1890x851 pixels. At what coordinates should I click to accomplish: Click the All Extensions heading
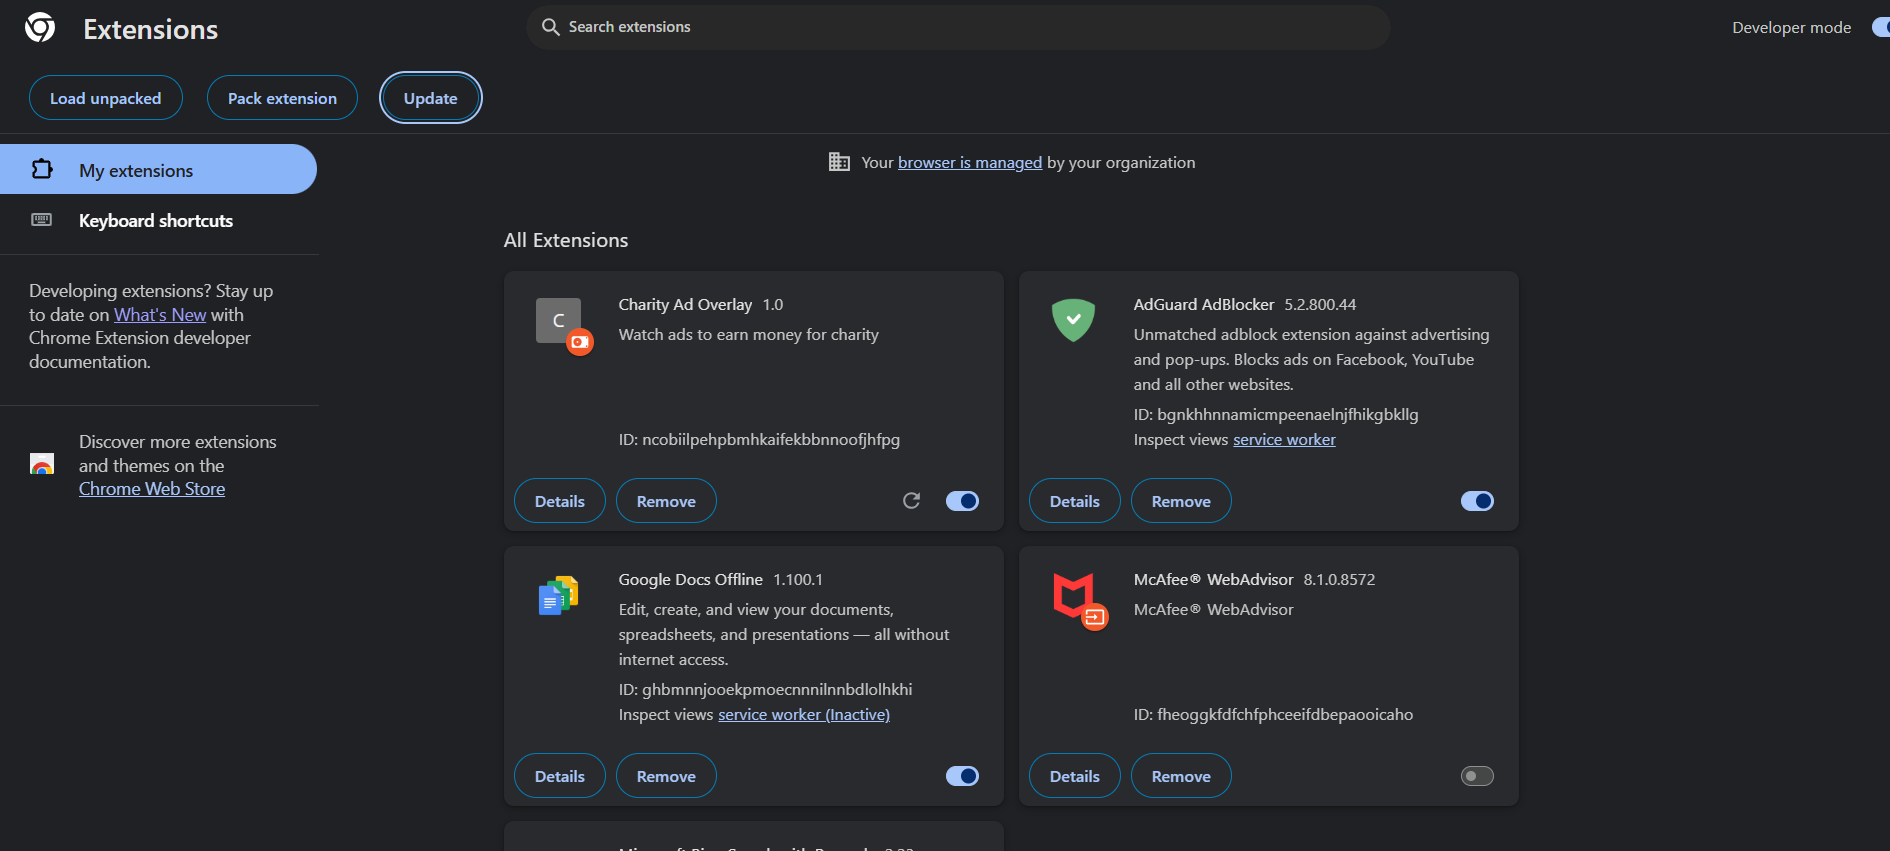(x=566, y=240)
